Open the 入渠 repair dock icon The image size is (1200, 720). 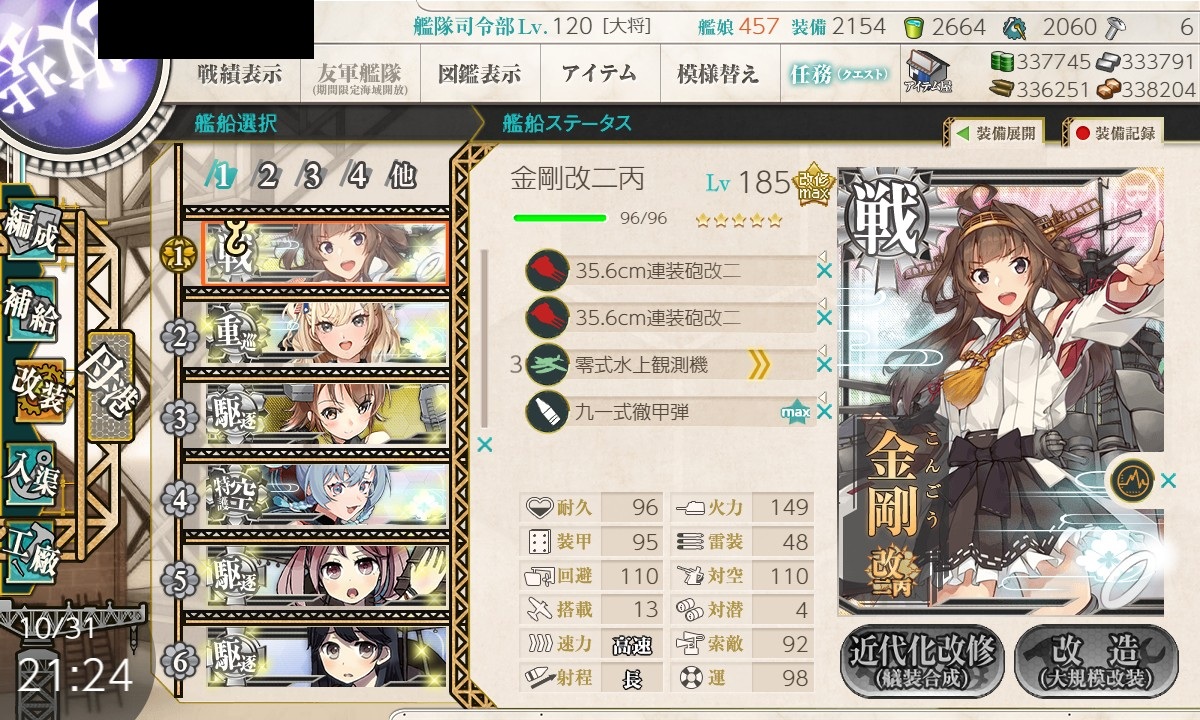click(32, 471)
